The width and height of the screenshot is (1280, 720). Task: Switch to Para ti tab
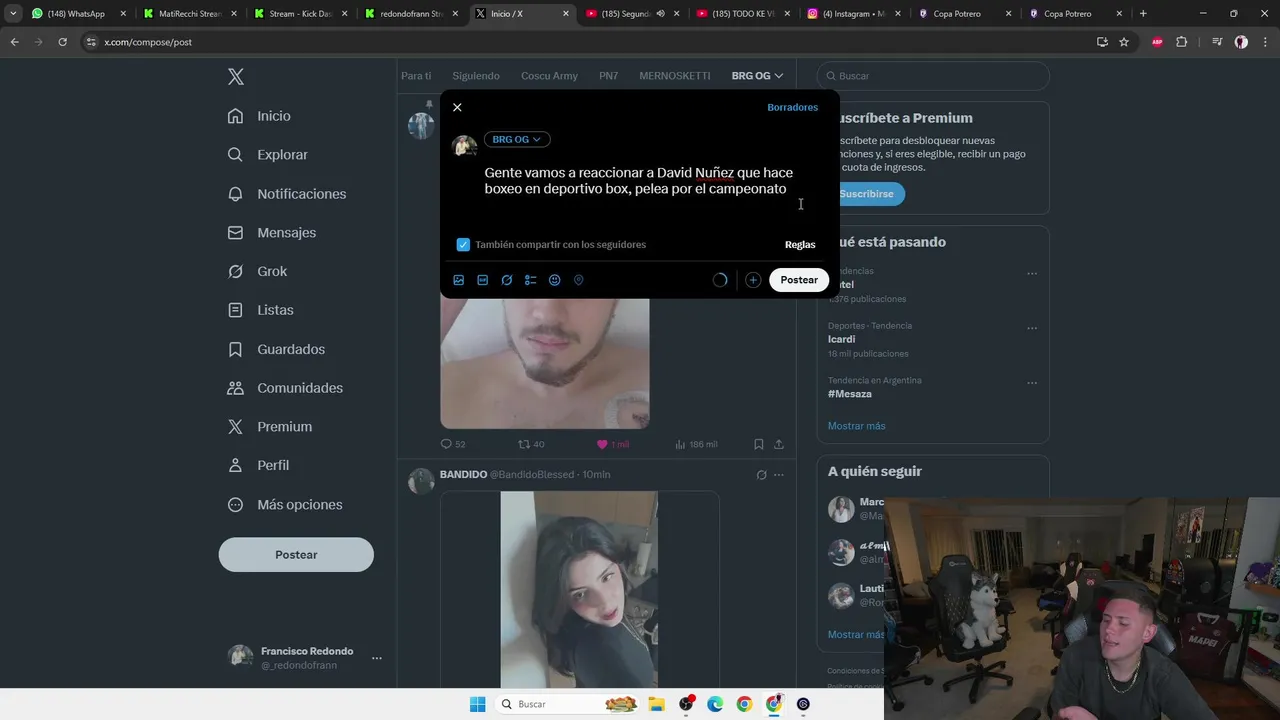pyautogui.click(x=416, y=76)
